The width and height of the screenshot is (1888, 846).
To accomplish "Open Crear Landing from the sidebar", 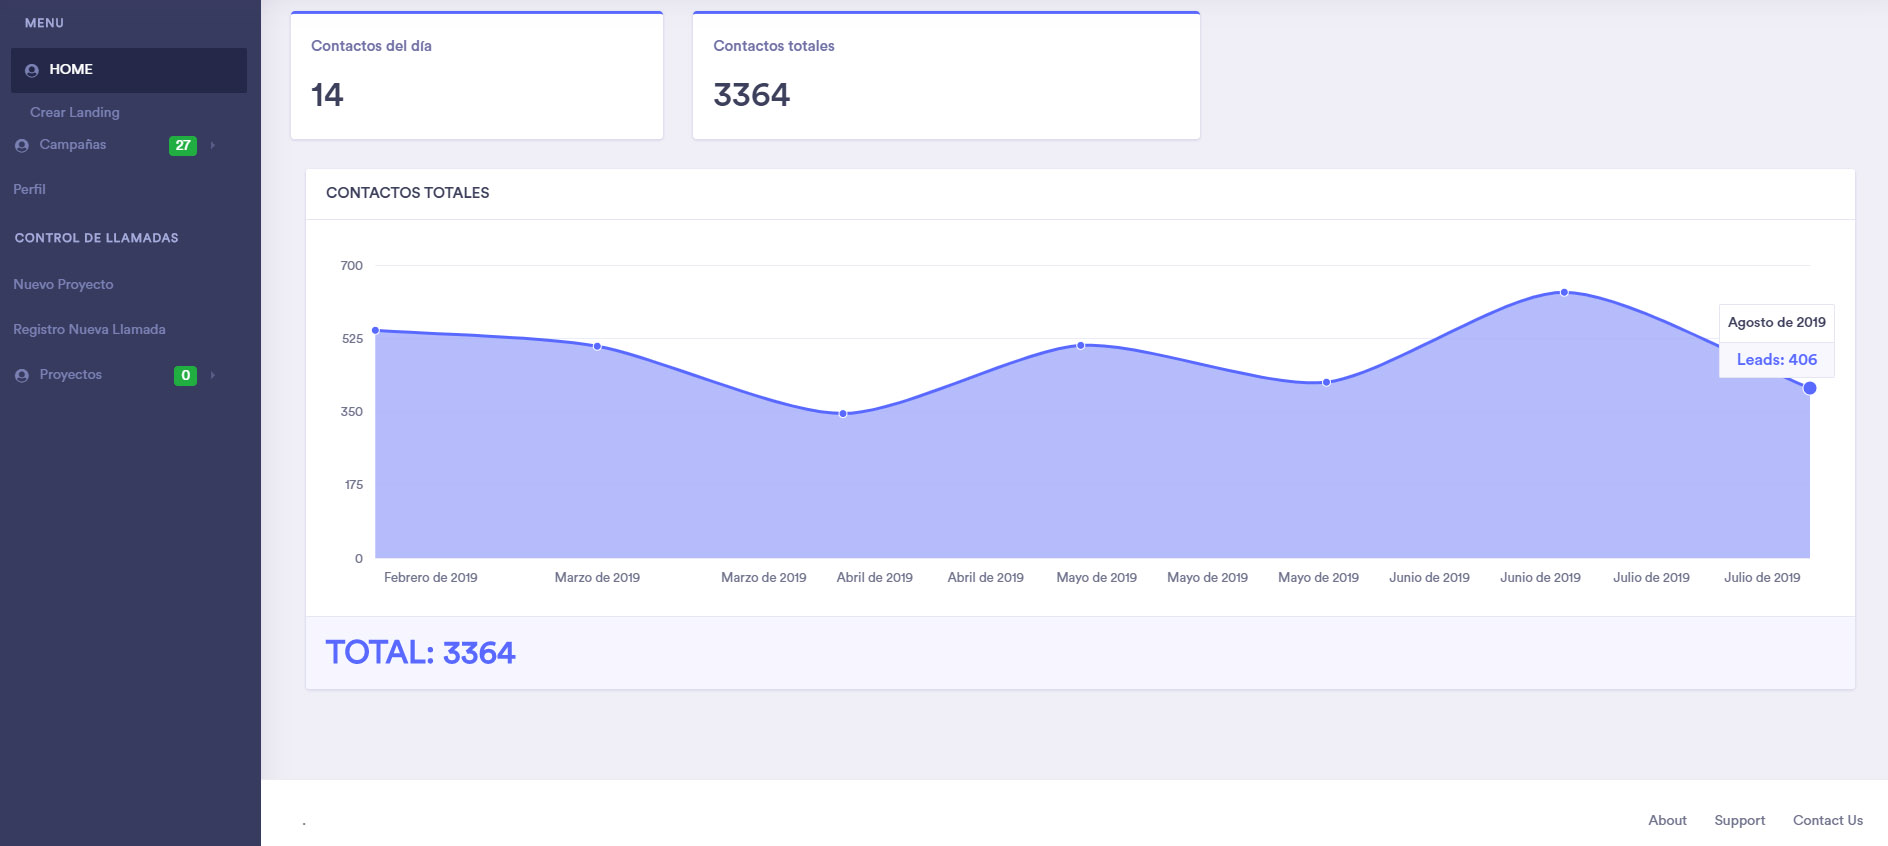I will [x=75, y=112].
